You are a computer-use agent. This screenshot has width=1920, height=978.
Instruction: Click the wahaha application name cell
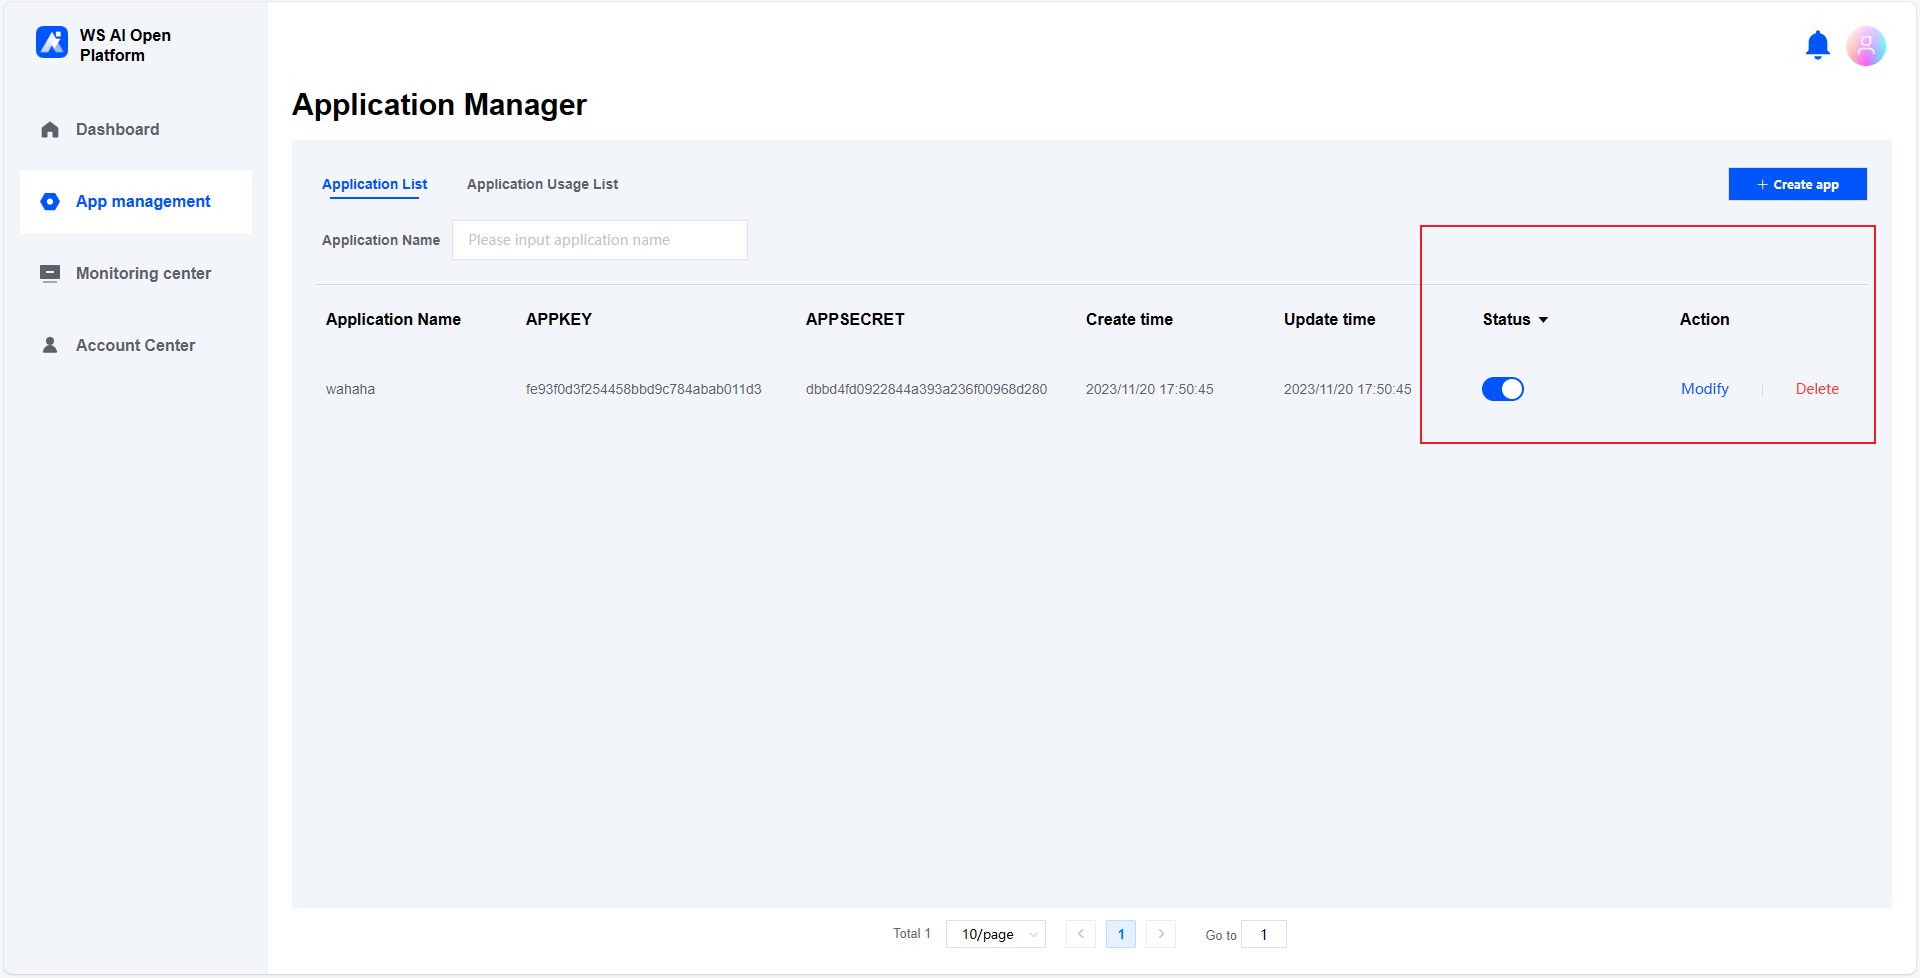click(x=350, y=389)
